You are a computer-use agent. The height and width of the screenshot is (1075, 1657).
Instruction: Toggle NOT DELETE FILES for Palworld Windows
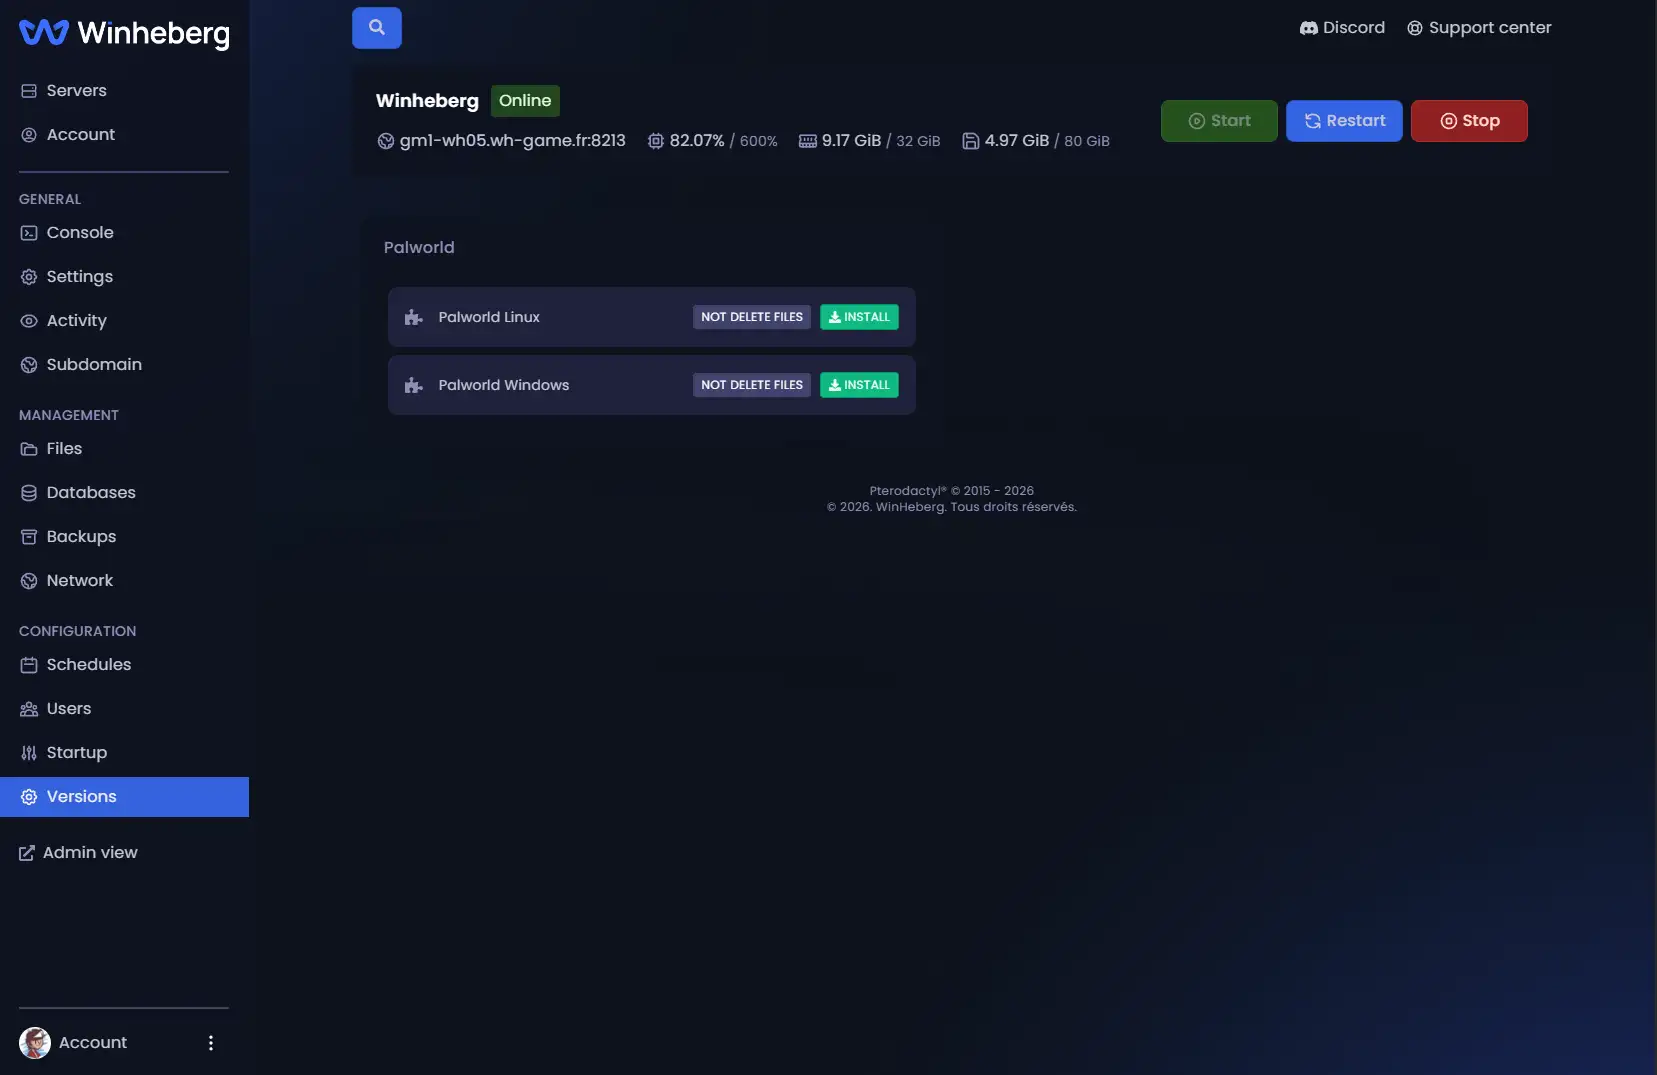point(752,385)
